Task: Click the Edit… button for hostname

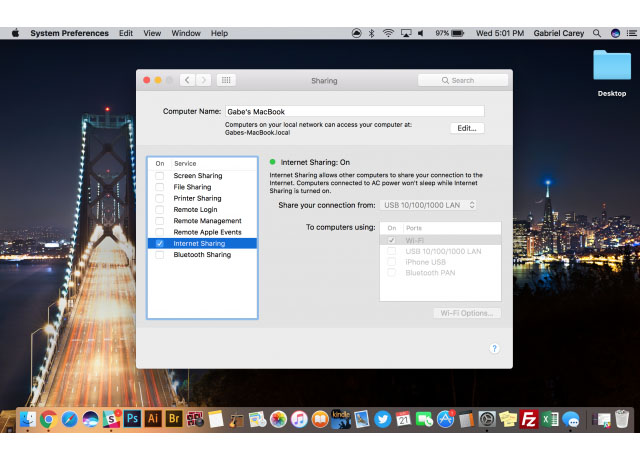Action: [466, 128]
